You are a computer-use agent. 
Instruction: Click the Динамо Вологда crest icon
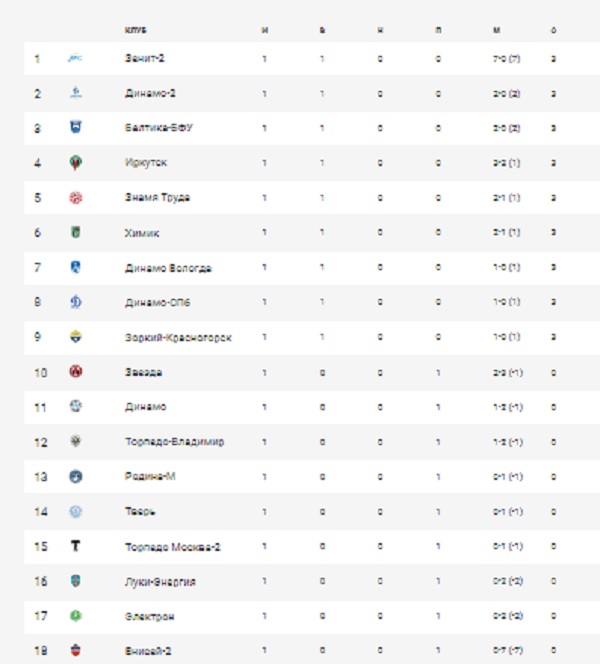tap(76, 267)
